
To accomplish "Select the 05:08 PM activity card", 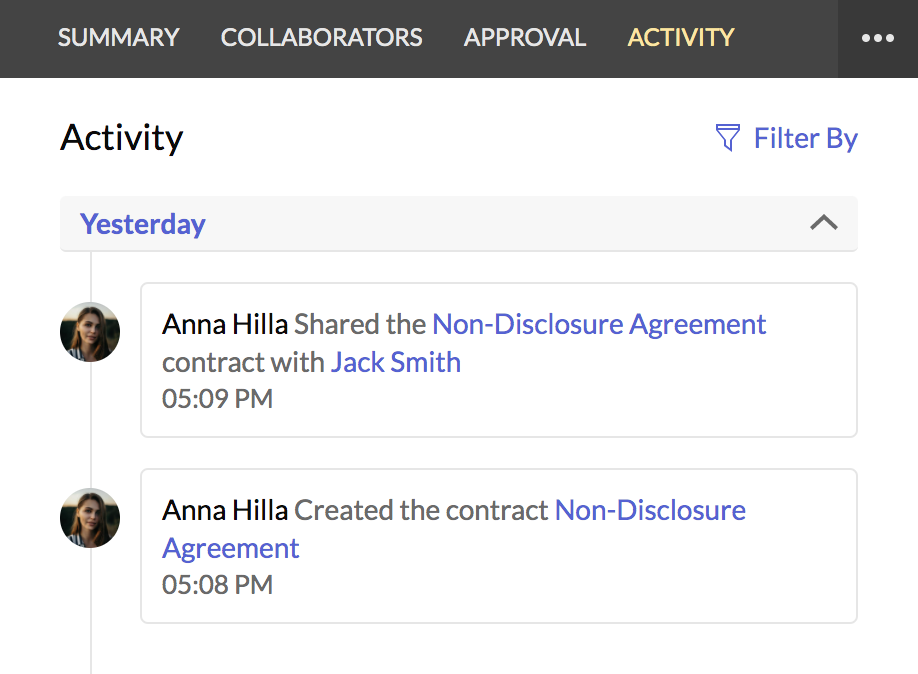I will pos(499,546).
